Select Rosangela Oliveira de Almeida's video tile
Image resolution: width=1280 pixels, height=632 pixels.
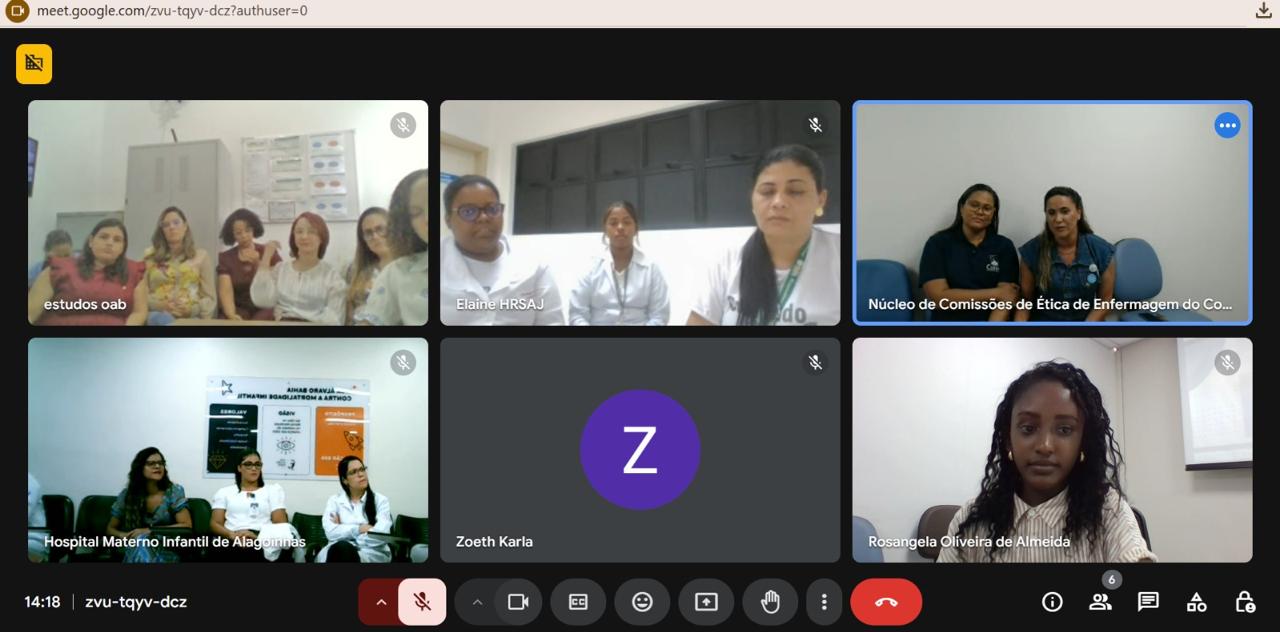tap(1052, 450)
